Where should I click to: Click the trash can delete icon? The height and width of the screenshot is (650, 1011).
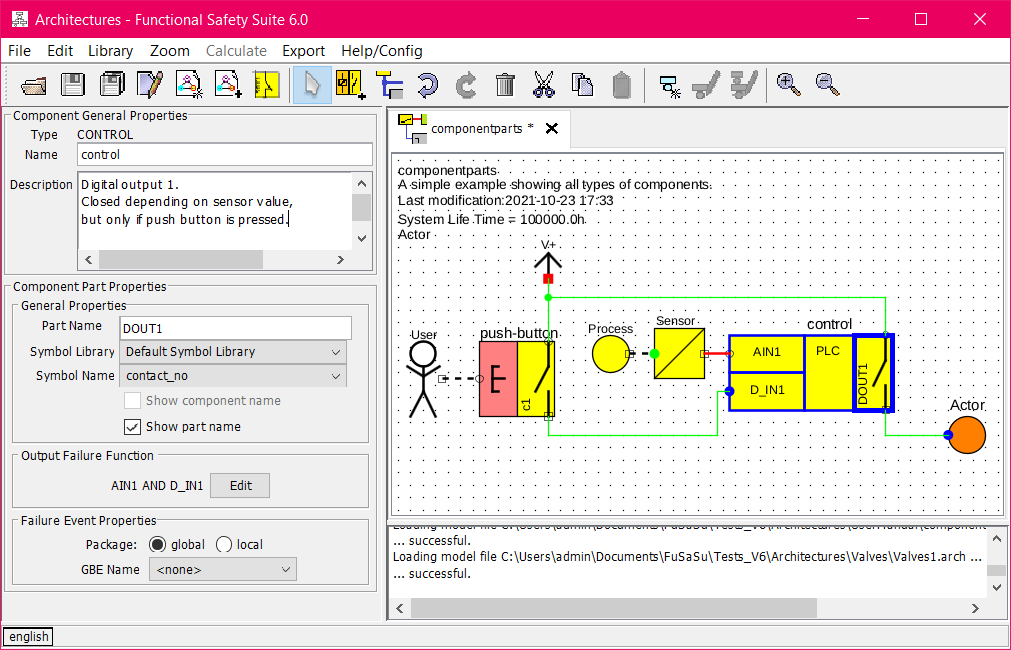pyautogui.click(x=505, y=85)
